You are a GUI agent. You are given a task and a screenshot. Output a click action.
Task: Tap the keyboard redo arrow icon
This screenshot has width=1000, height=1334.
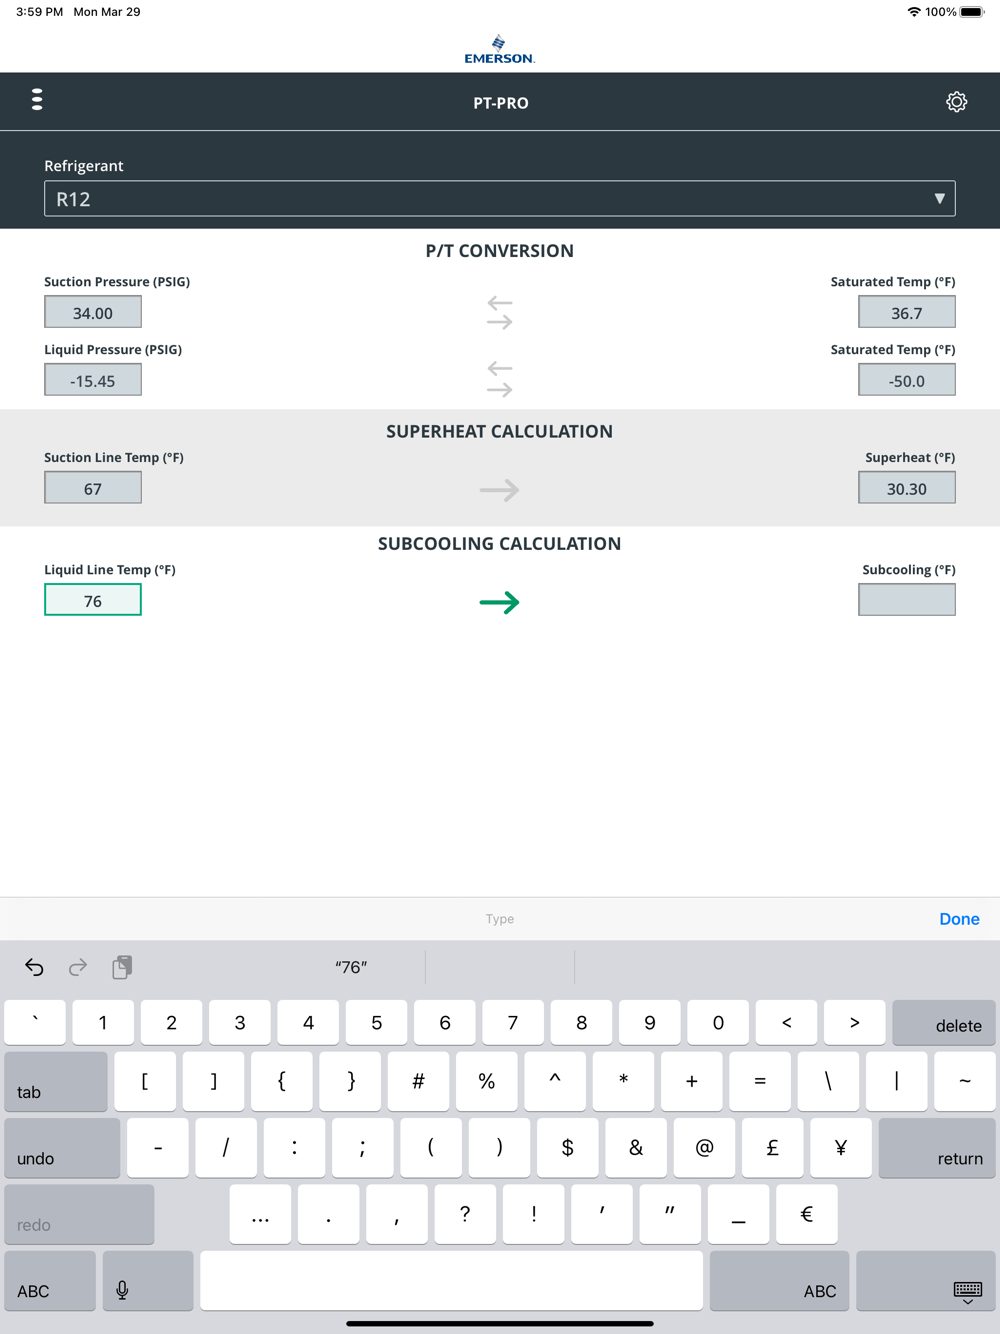[78, 967]
